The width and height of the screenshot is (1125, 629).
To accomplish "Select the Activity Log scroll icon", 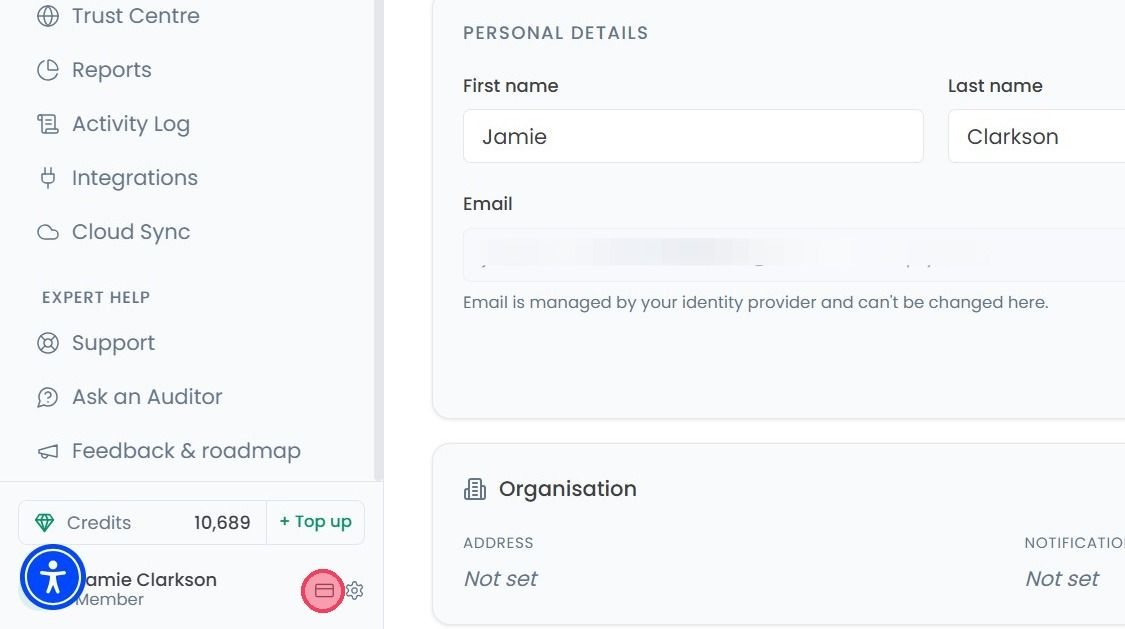I will pyautogui.click(x=48, y=124).
